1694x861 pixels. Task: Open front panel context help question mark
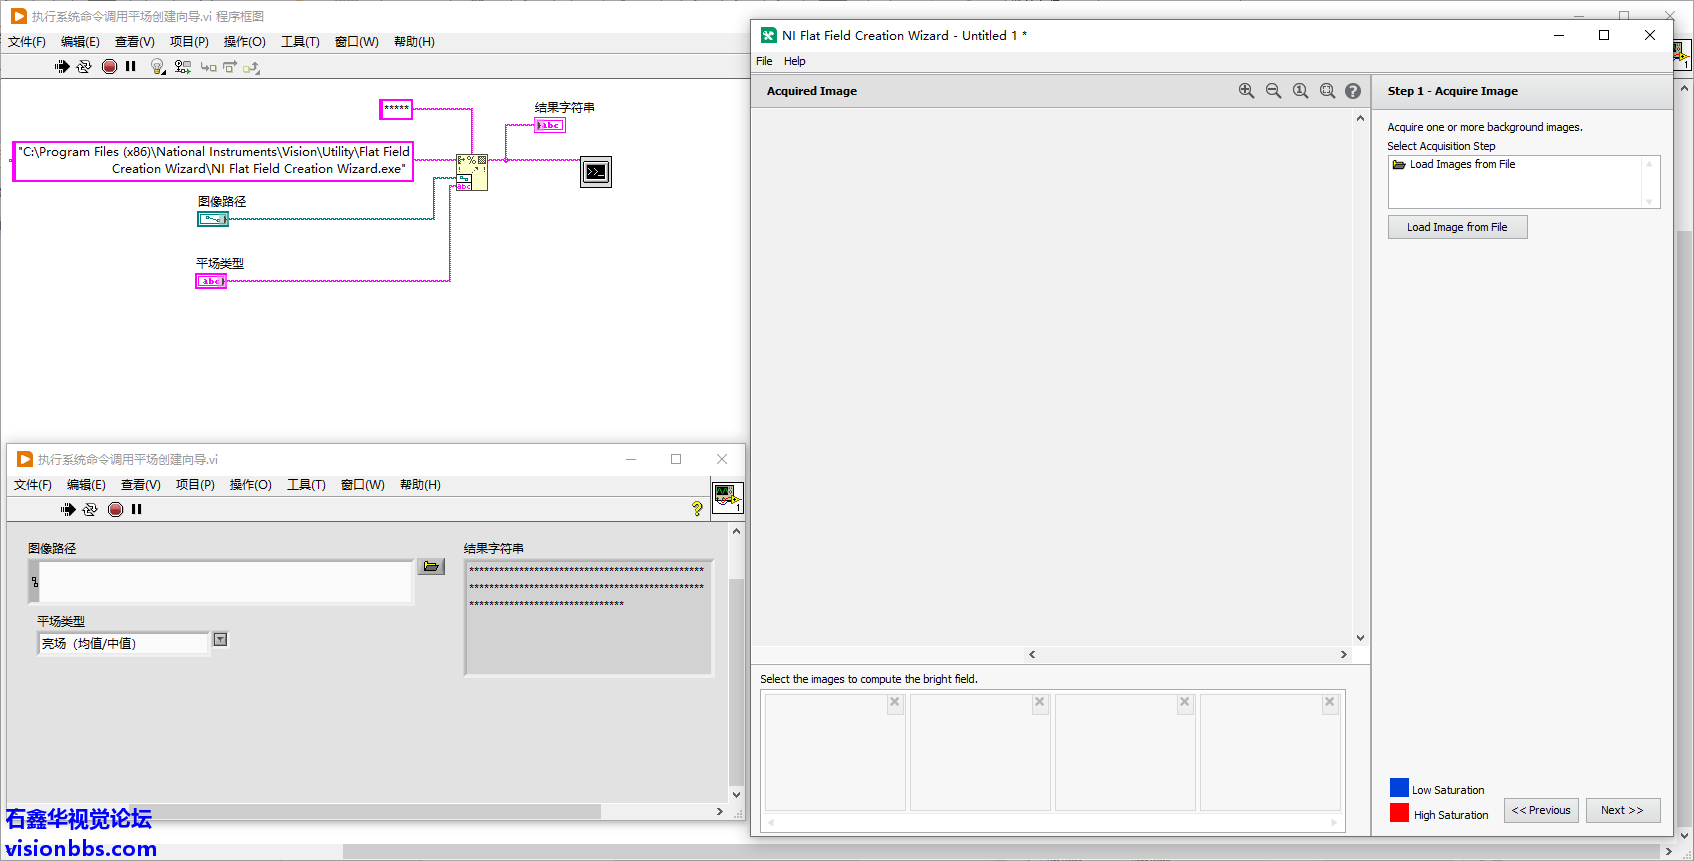[x=697, y=509]
